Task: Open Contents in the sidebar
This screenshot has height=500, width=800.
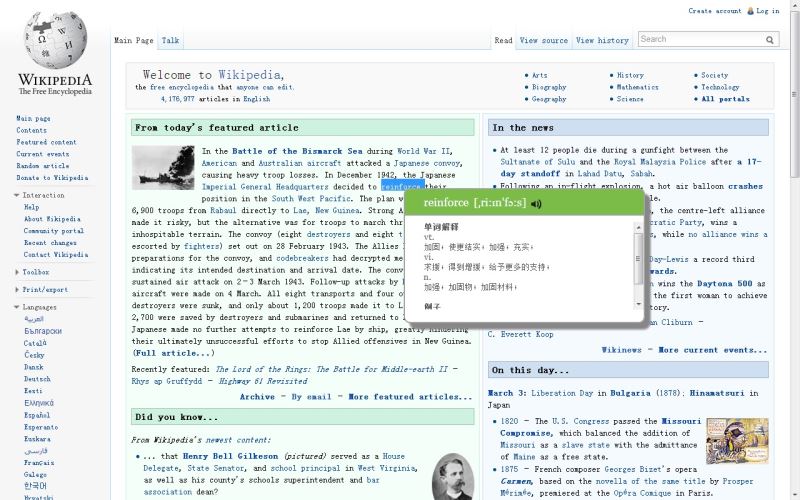Action: click(31, 130)
